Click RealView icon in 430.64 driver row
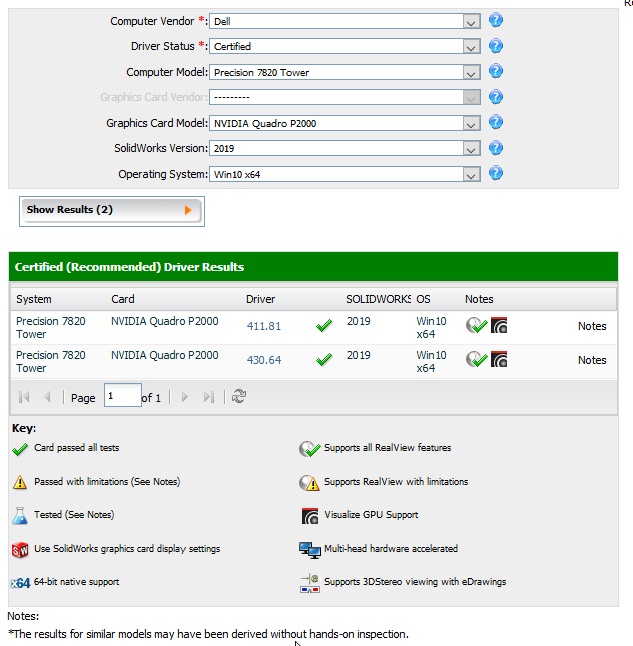633x646 pixels. click(x=476, y=359)
